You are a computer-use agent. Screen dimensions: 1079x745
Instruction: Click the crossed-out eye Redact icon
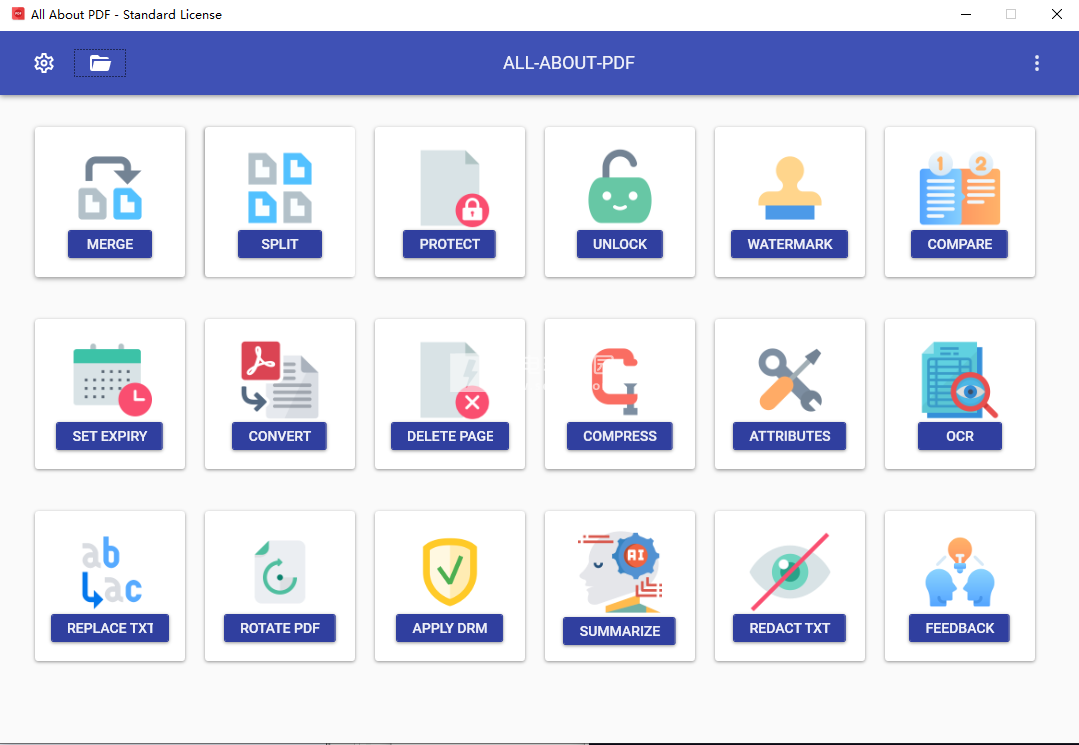click(790, 570)
